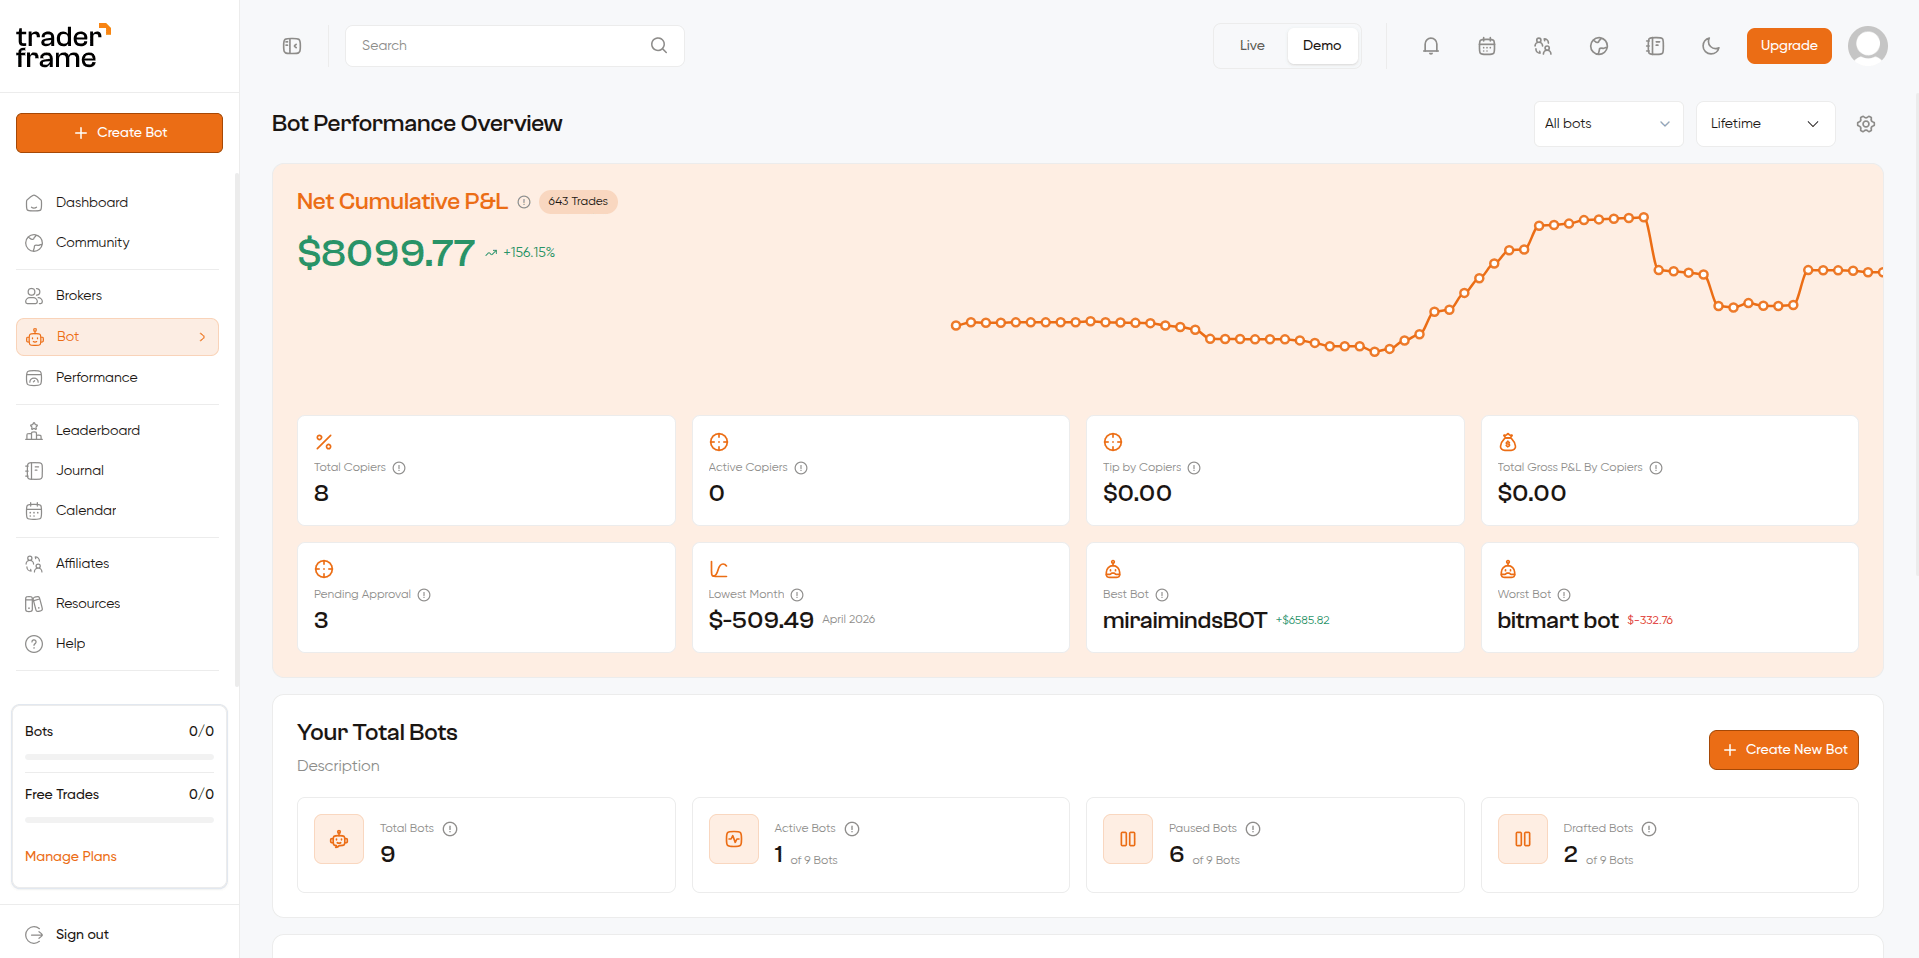Click the Upgrade button
This screenshot has height=958, width=1919.
1789,46
